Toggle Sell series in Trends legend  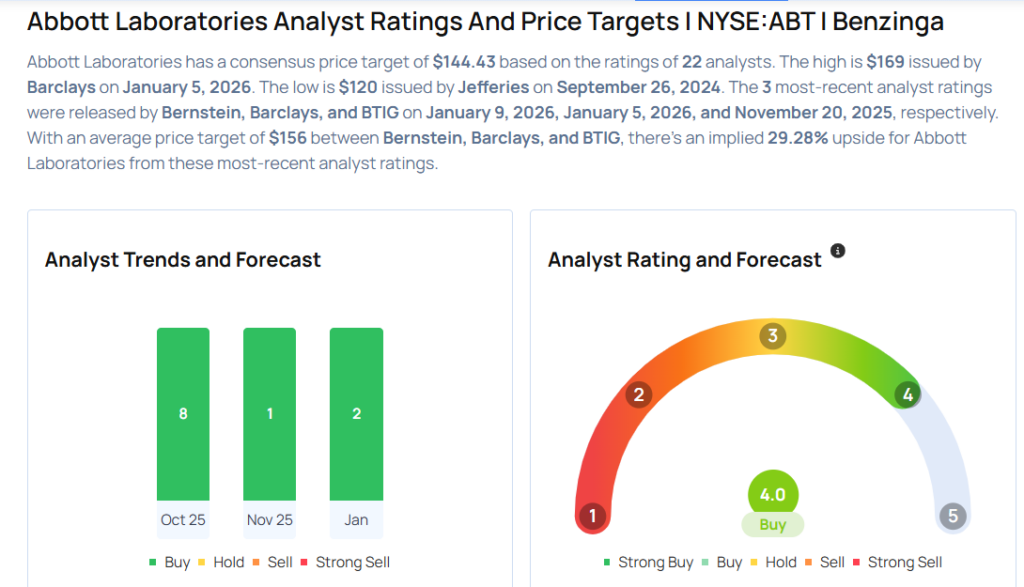coord(272,562)
